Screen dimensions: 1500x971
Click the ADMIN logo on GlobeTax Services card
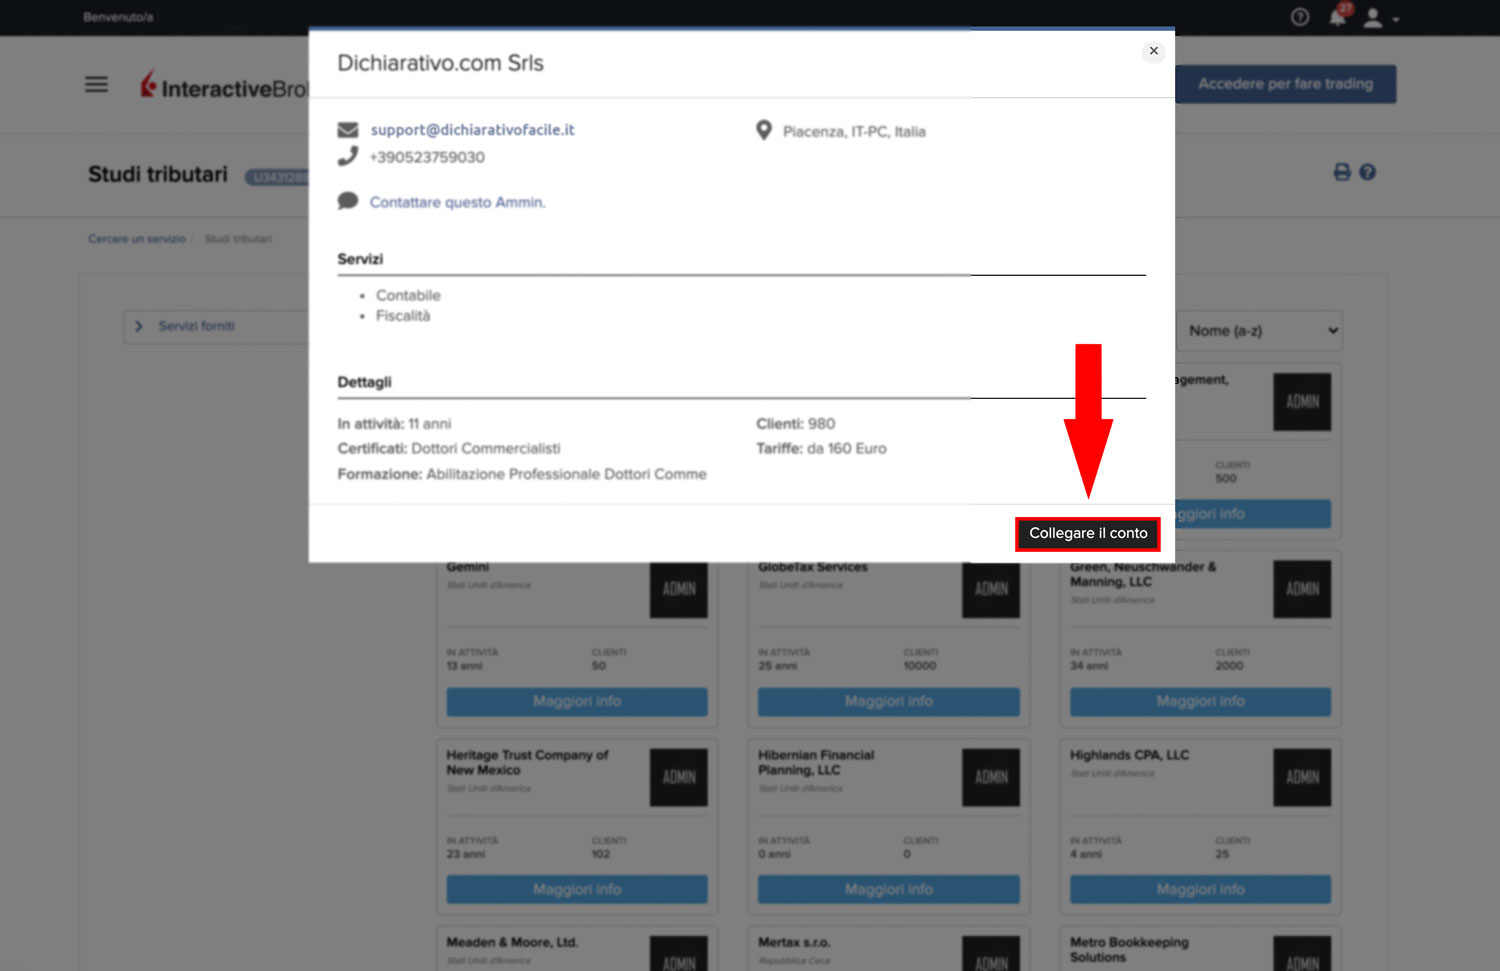tap(991, 590)
